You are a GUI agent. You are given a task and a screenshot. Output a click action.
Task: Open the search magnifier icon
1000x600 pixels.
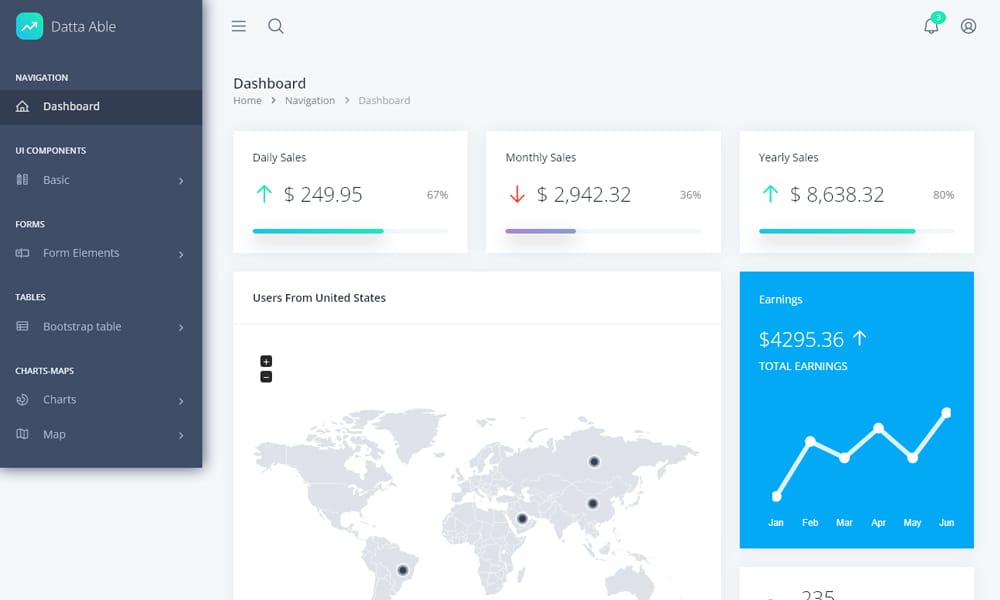point(276,26)
